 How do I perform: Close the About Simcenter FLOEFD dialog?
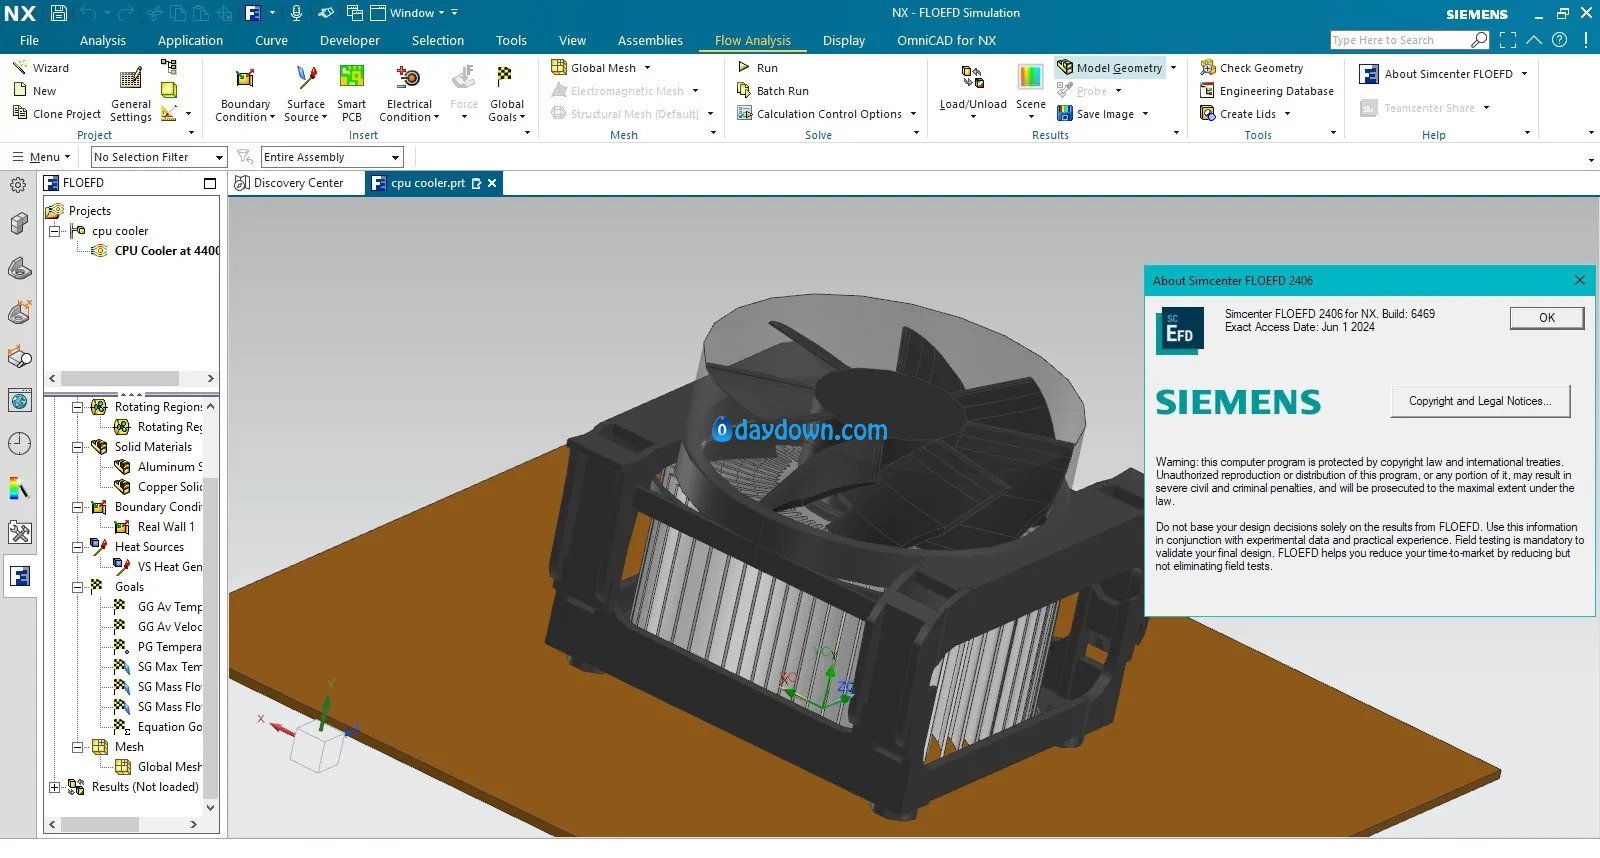coord(1580,280)
